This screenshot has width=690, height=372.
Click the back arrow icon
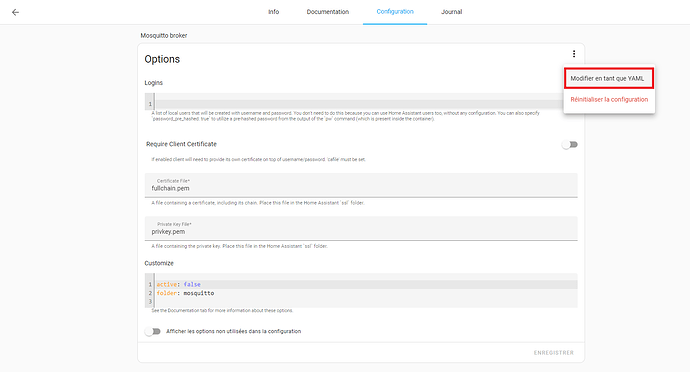pyautogui.click(x=15, y=12)
